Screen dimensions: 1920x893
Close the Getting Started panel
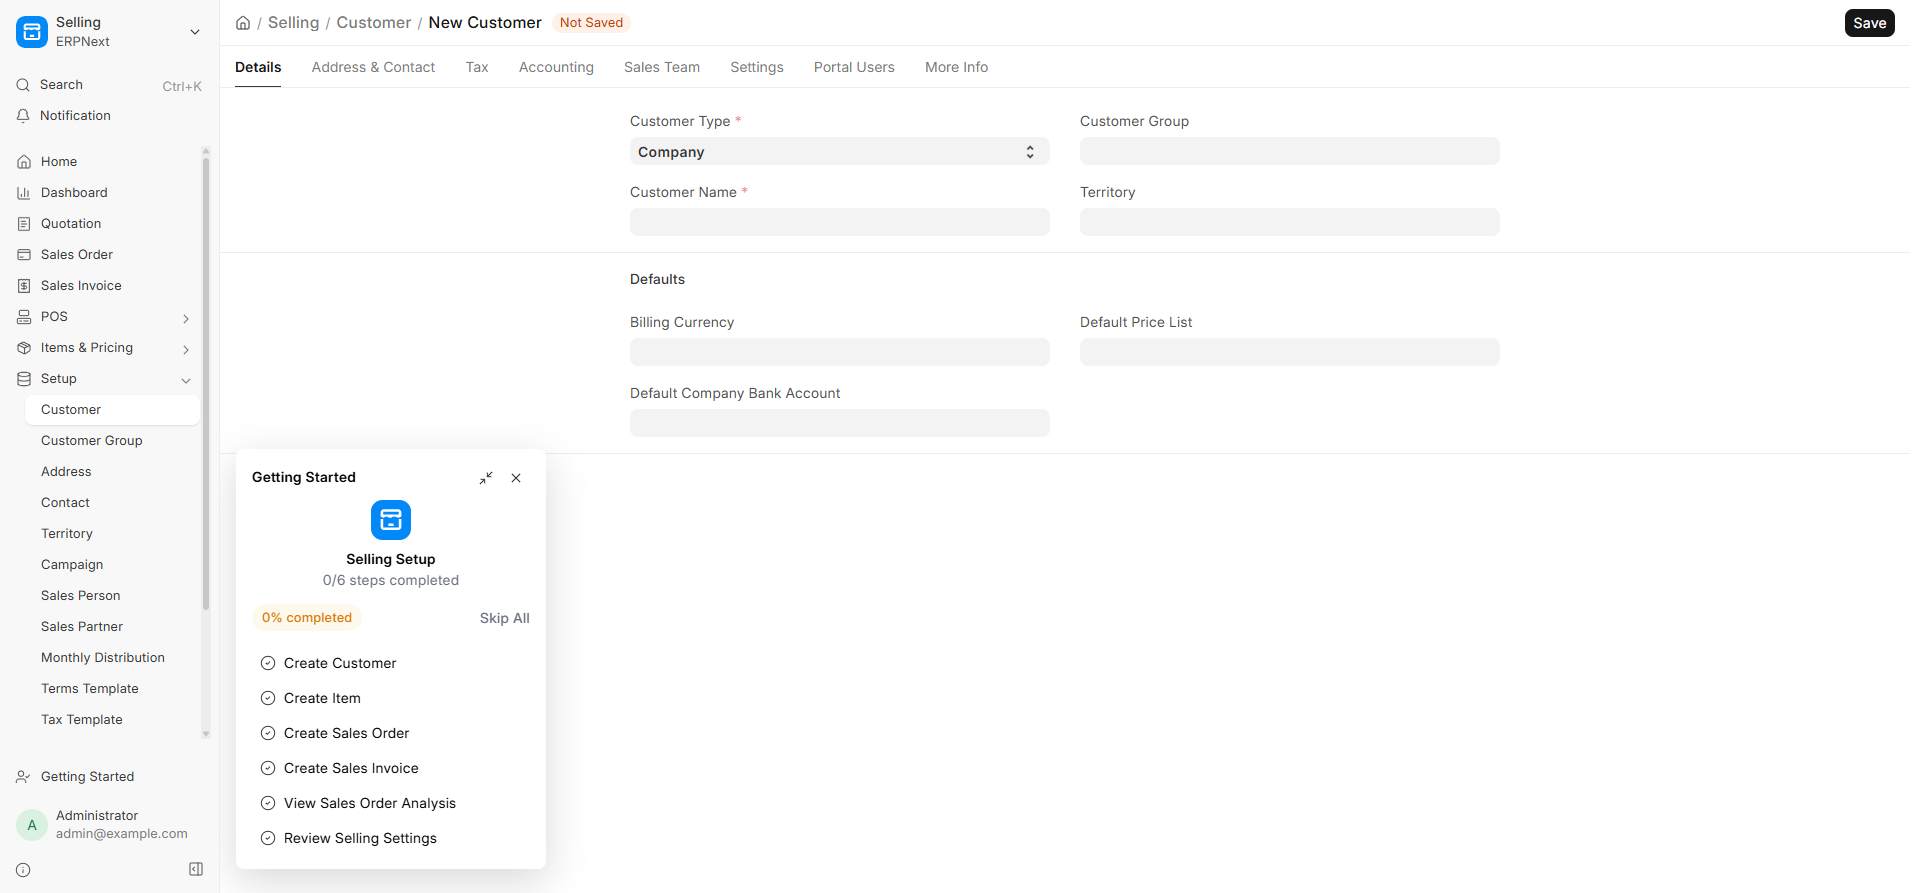516,478
